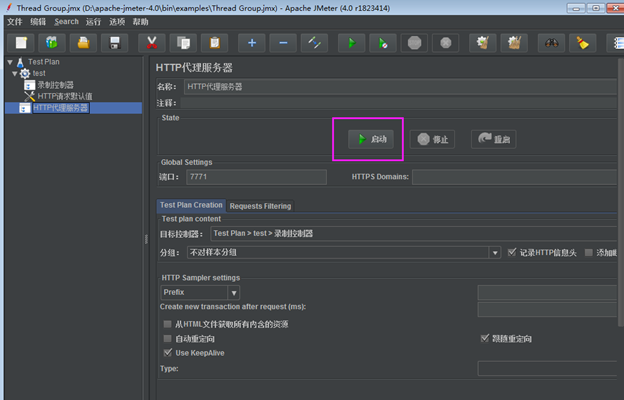The width and height of the screenshot is (624, 400).
Task: Click the 端口 port field showing 7771
Action: 256,177
